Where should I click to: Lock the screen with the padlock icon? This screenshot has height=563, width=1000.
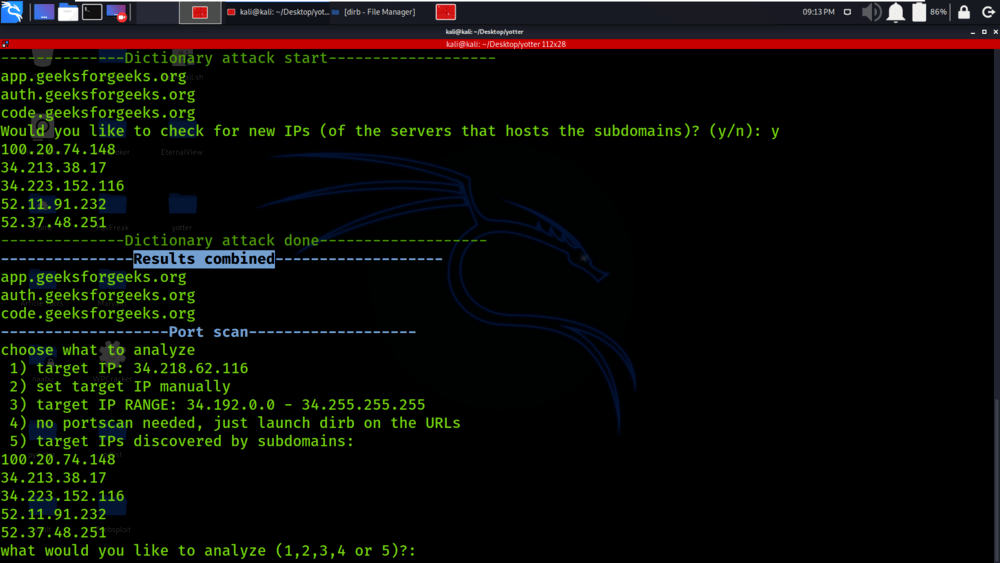click(964, 12)
